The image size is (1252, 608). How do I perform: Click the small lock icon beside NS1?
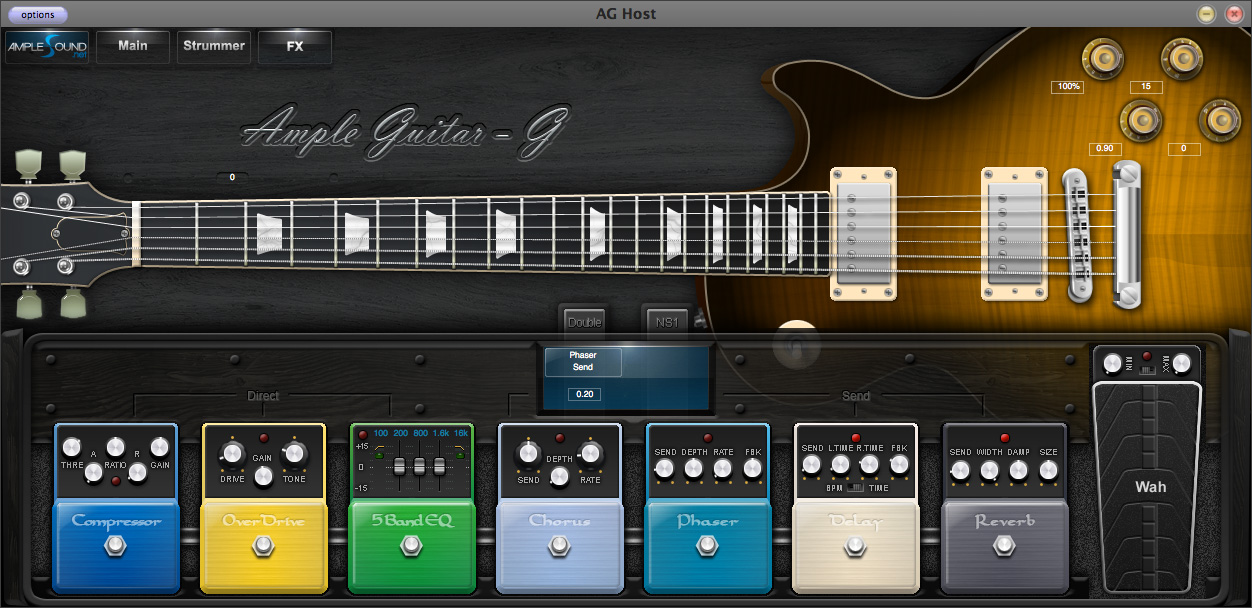pyautogui.click(x=701, y=321)
